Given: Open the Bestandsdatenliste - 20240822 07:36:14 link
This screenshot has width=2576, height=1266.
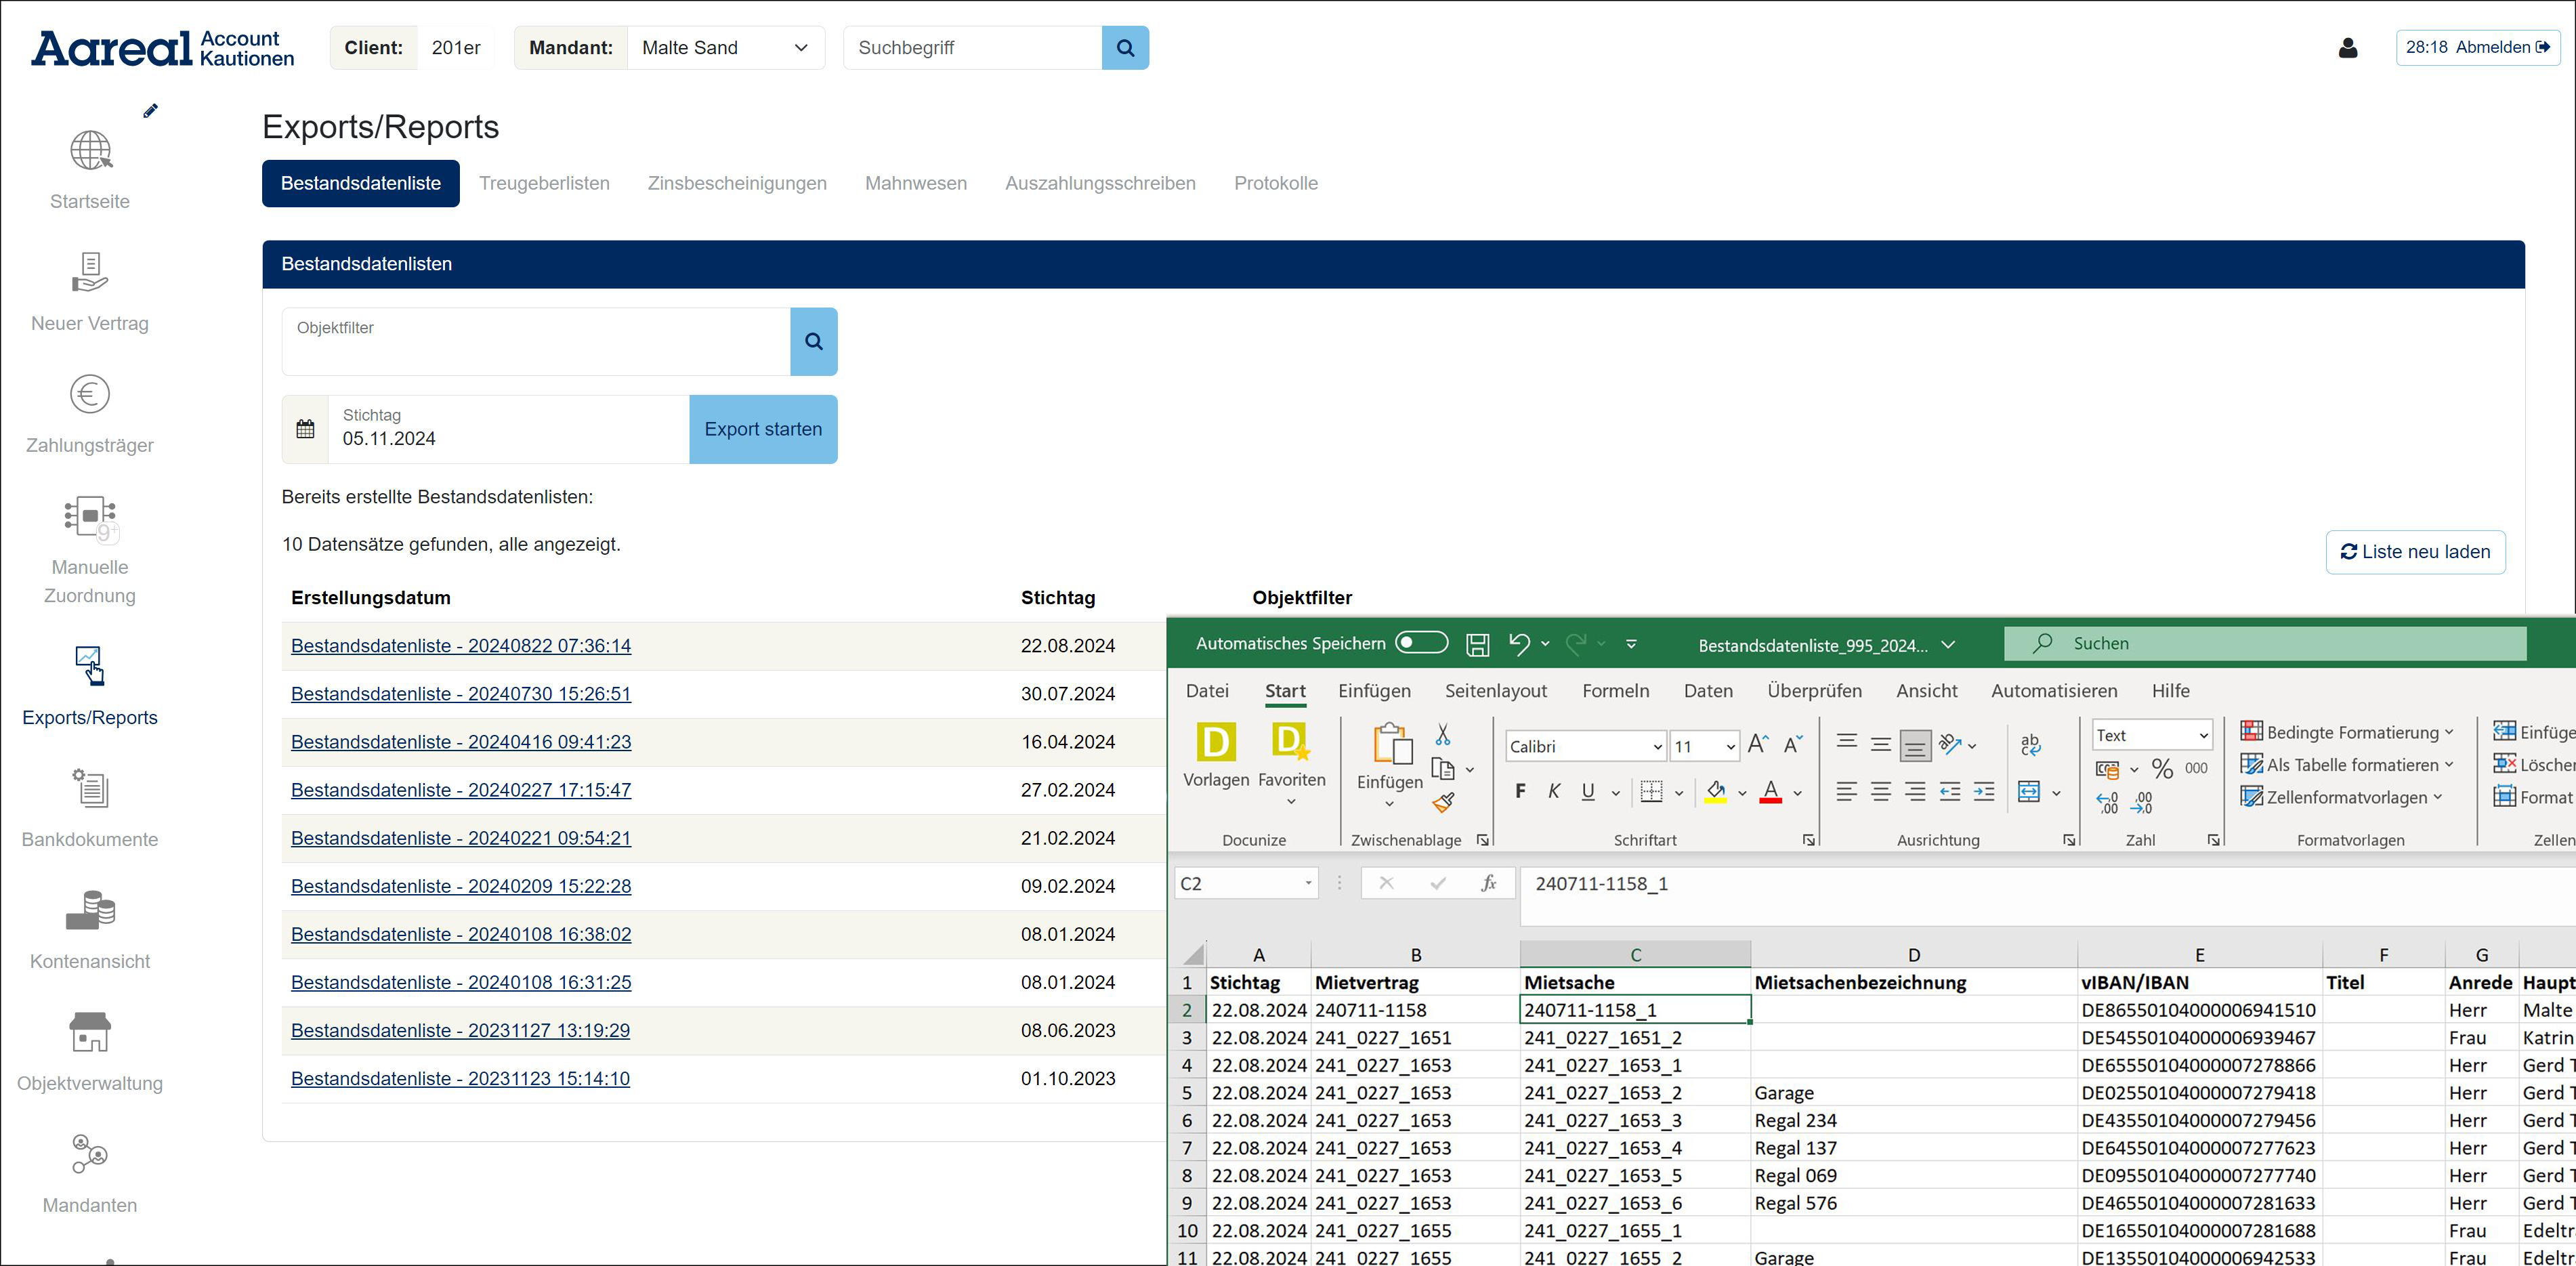Looking at the screenshot, I should coord(461,646).
